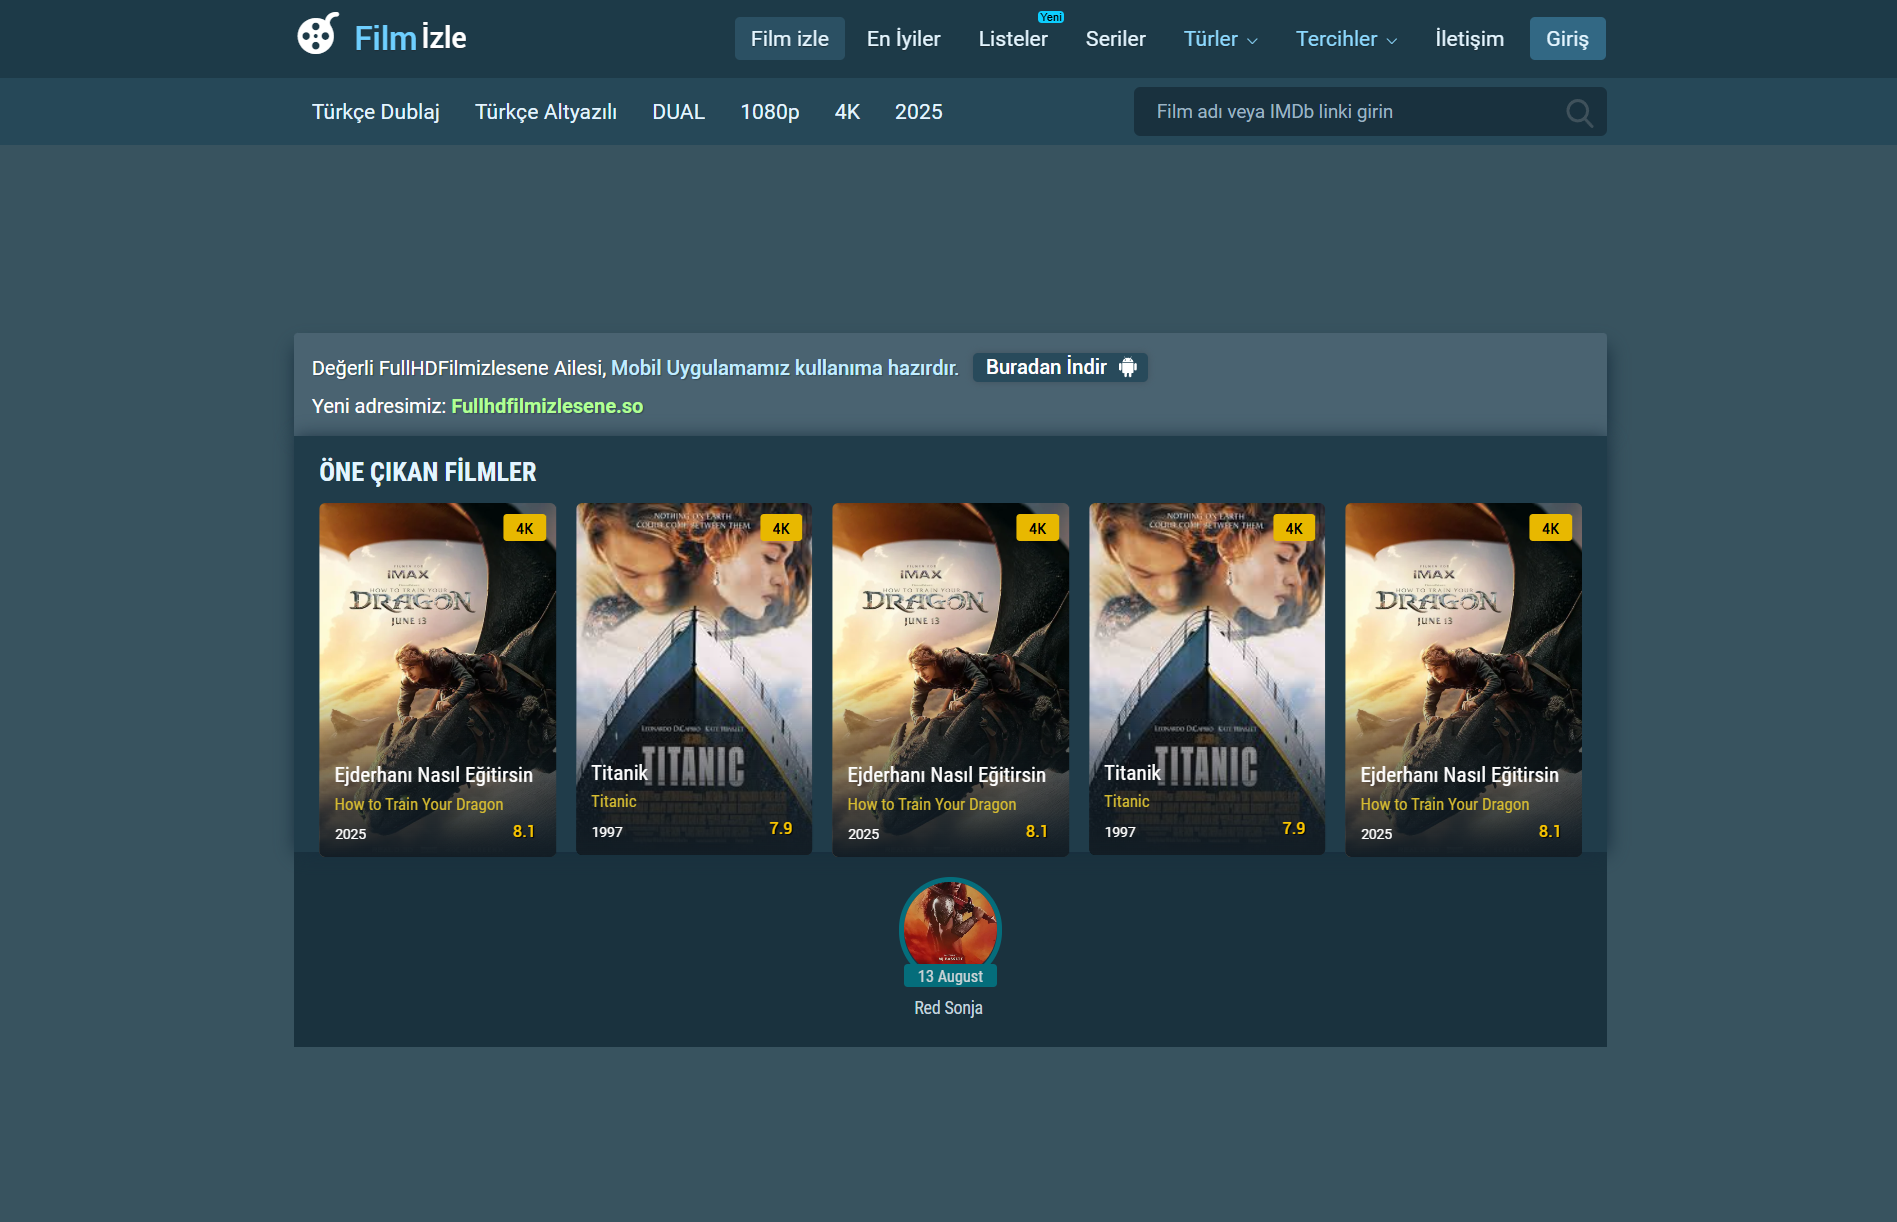Open the İletişim page
The width and height of the screenshot is (1897, 1222).
coord(1469,38)
